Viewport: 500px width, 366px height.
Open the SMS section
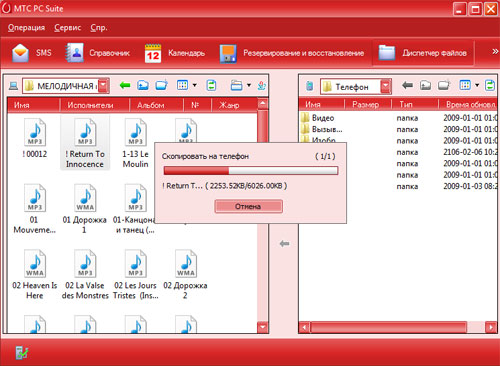32,53
